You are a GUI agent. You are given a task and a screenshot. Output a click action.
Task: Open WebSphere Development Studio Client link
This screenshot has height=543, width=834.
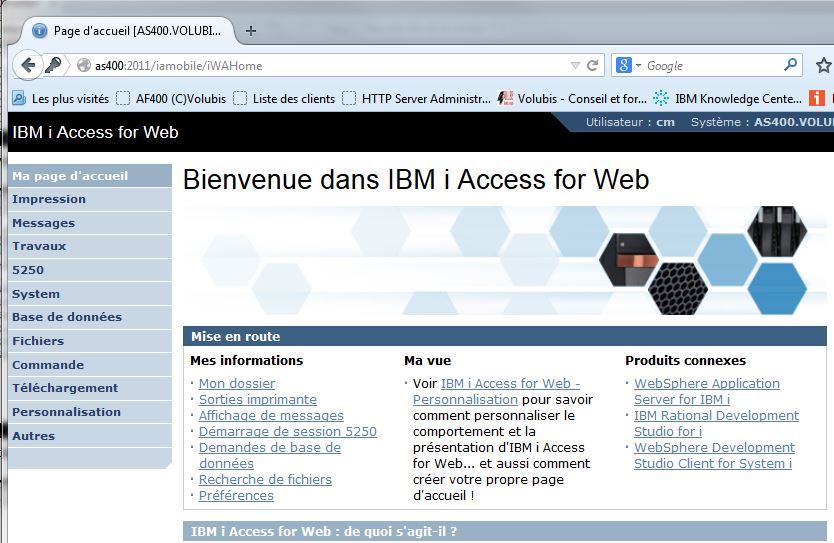(x=714, y=455)
